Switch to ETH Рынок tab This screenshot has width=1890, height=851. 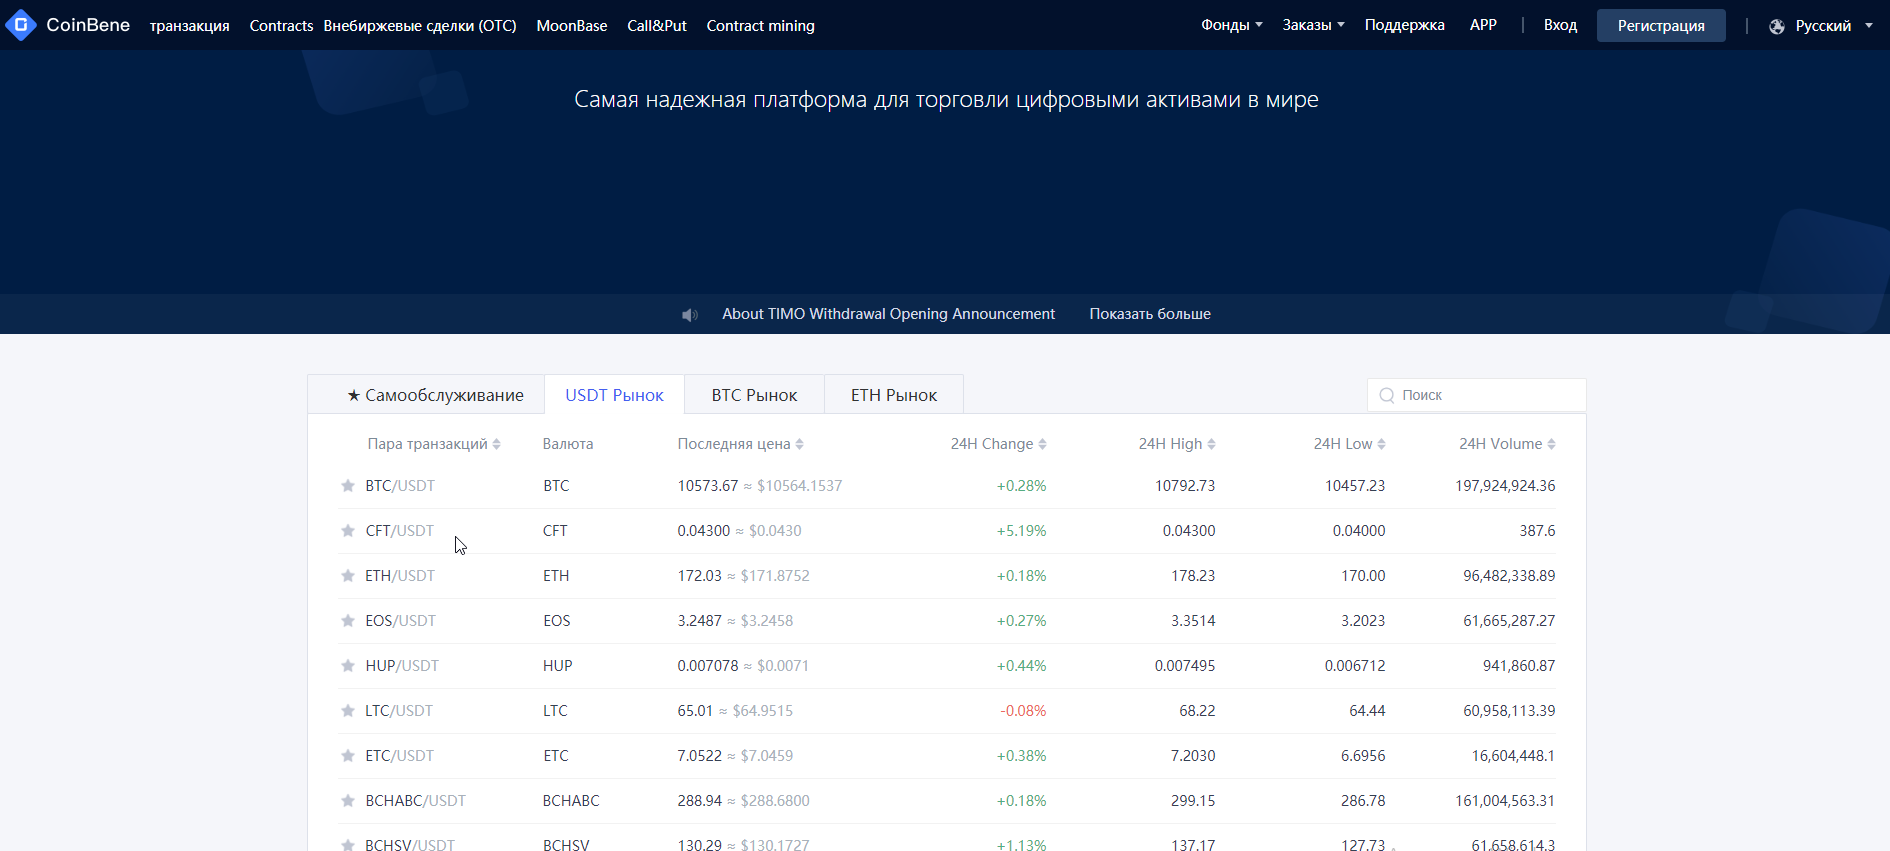pyautogui.click(x=894, y=395)
